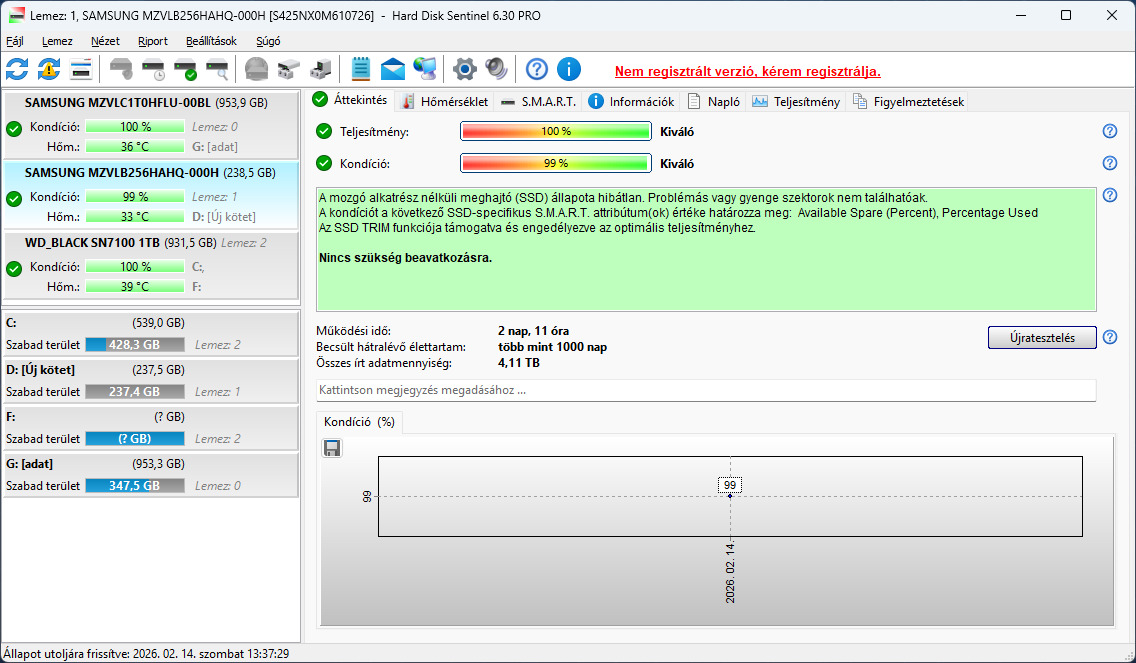Select SAMSUNG MZVLC1T0HFLU-00BL disk entry
This screenshot has width=1136, height=663.
(x=151, y=125)
